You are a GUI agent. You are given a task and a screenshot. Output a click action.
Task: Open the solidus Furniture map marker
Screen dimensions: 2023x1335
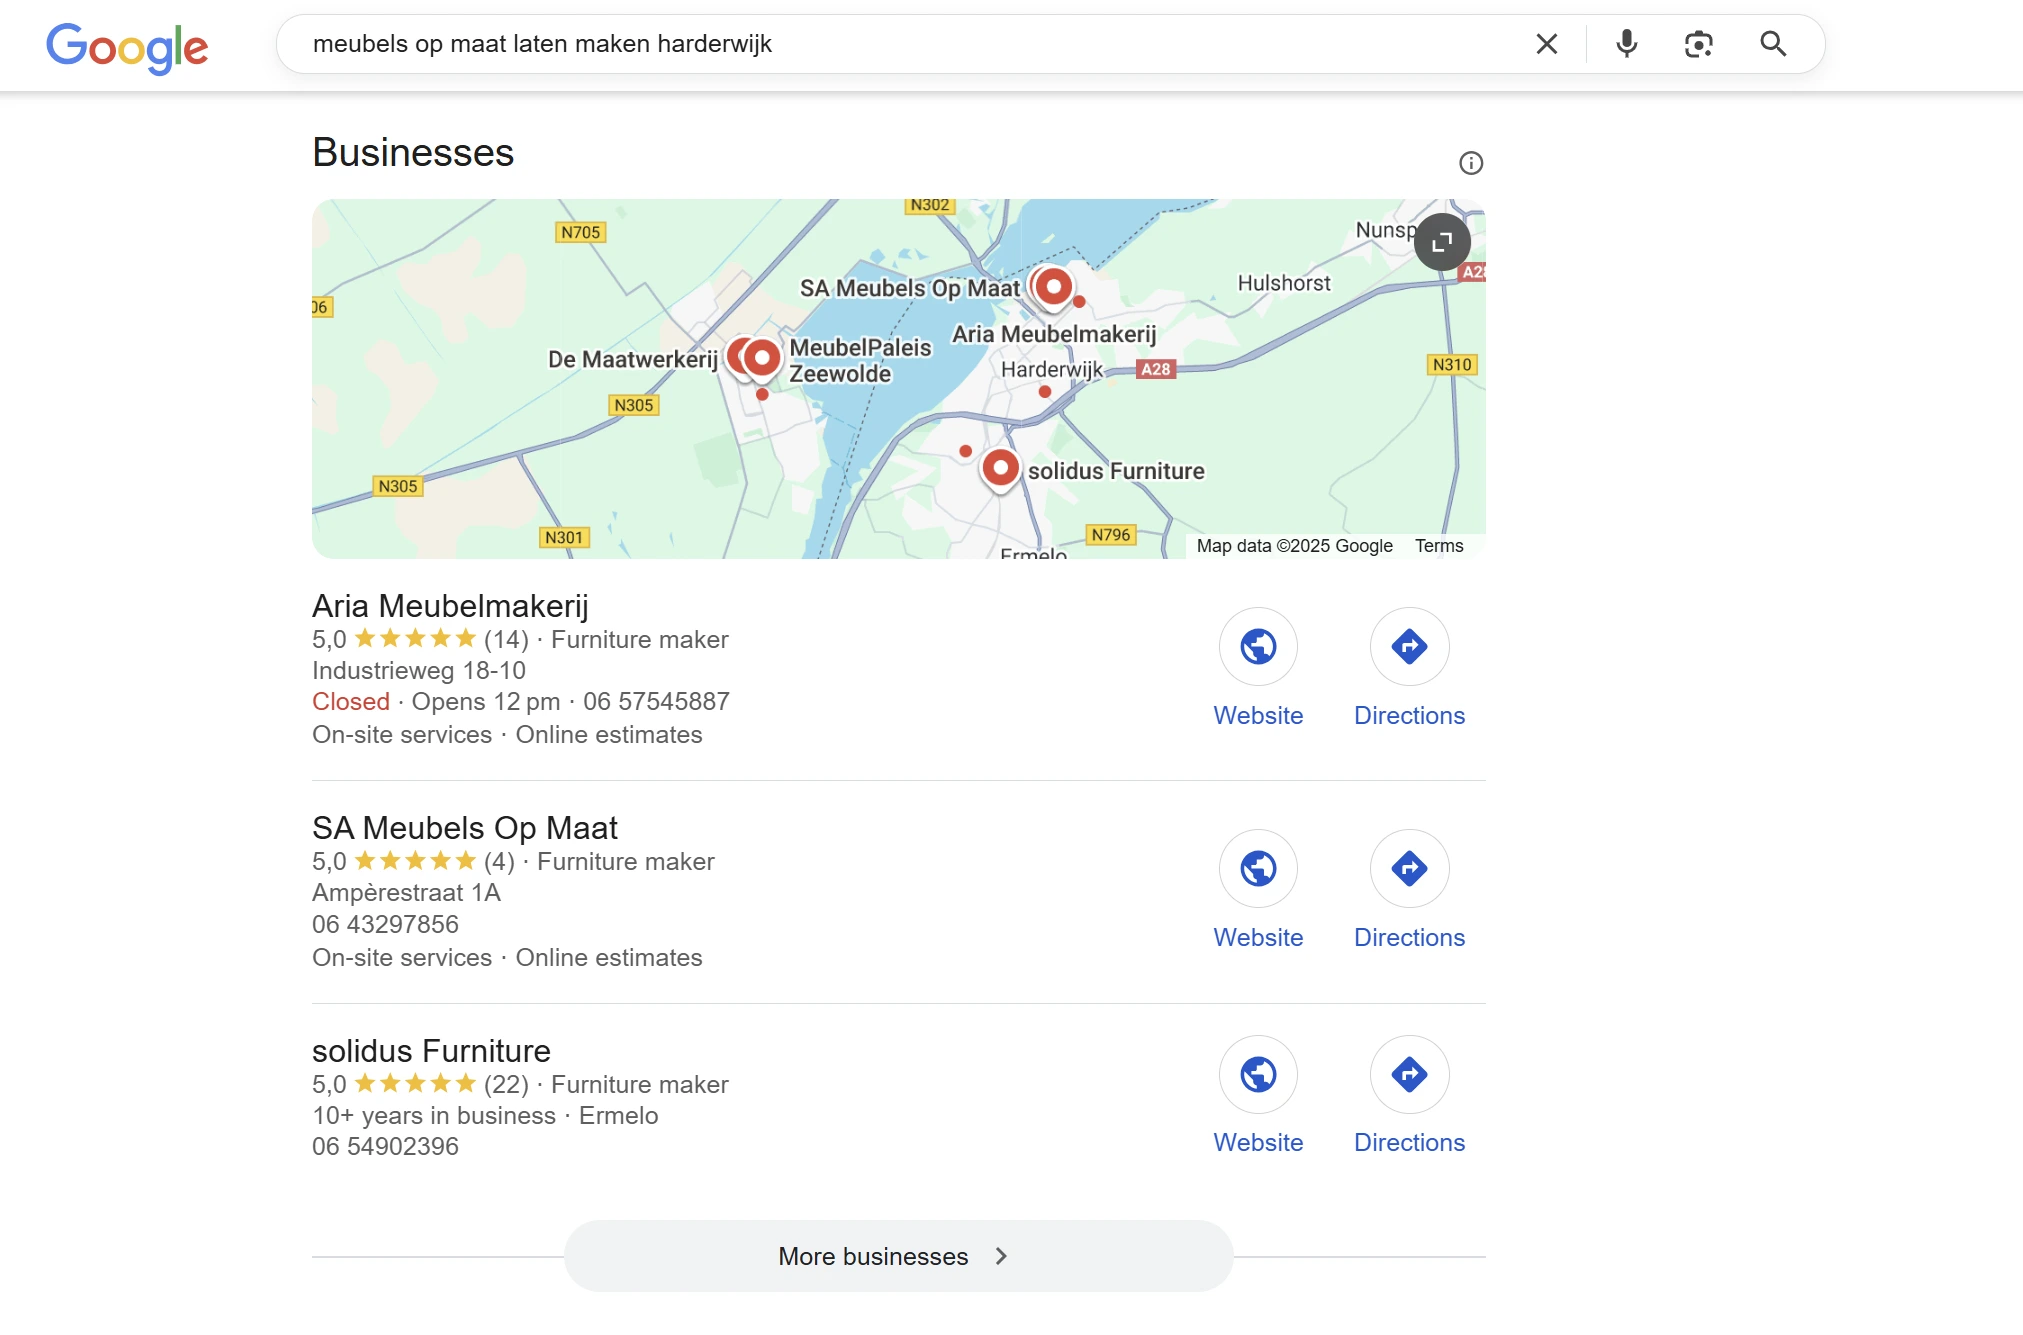(x=1000, y=468)
